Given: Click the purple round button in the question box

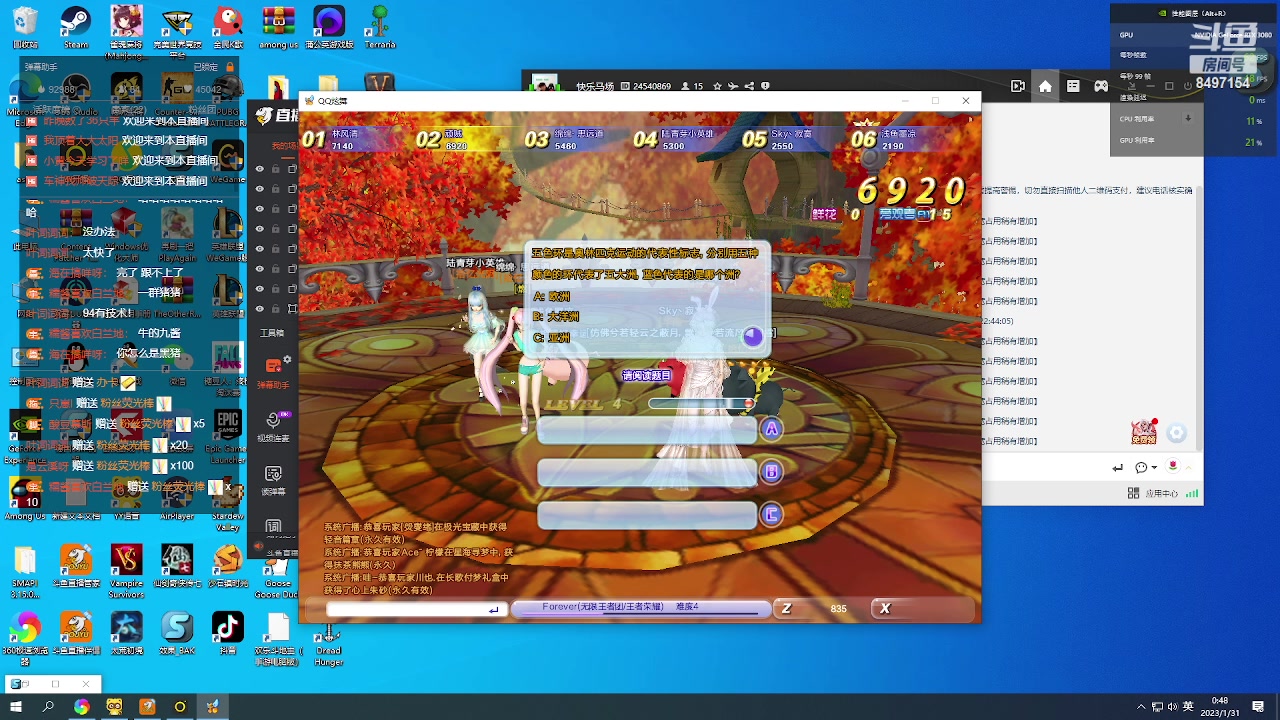Looking at the screenshot, I should coord(753,337).
